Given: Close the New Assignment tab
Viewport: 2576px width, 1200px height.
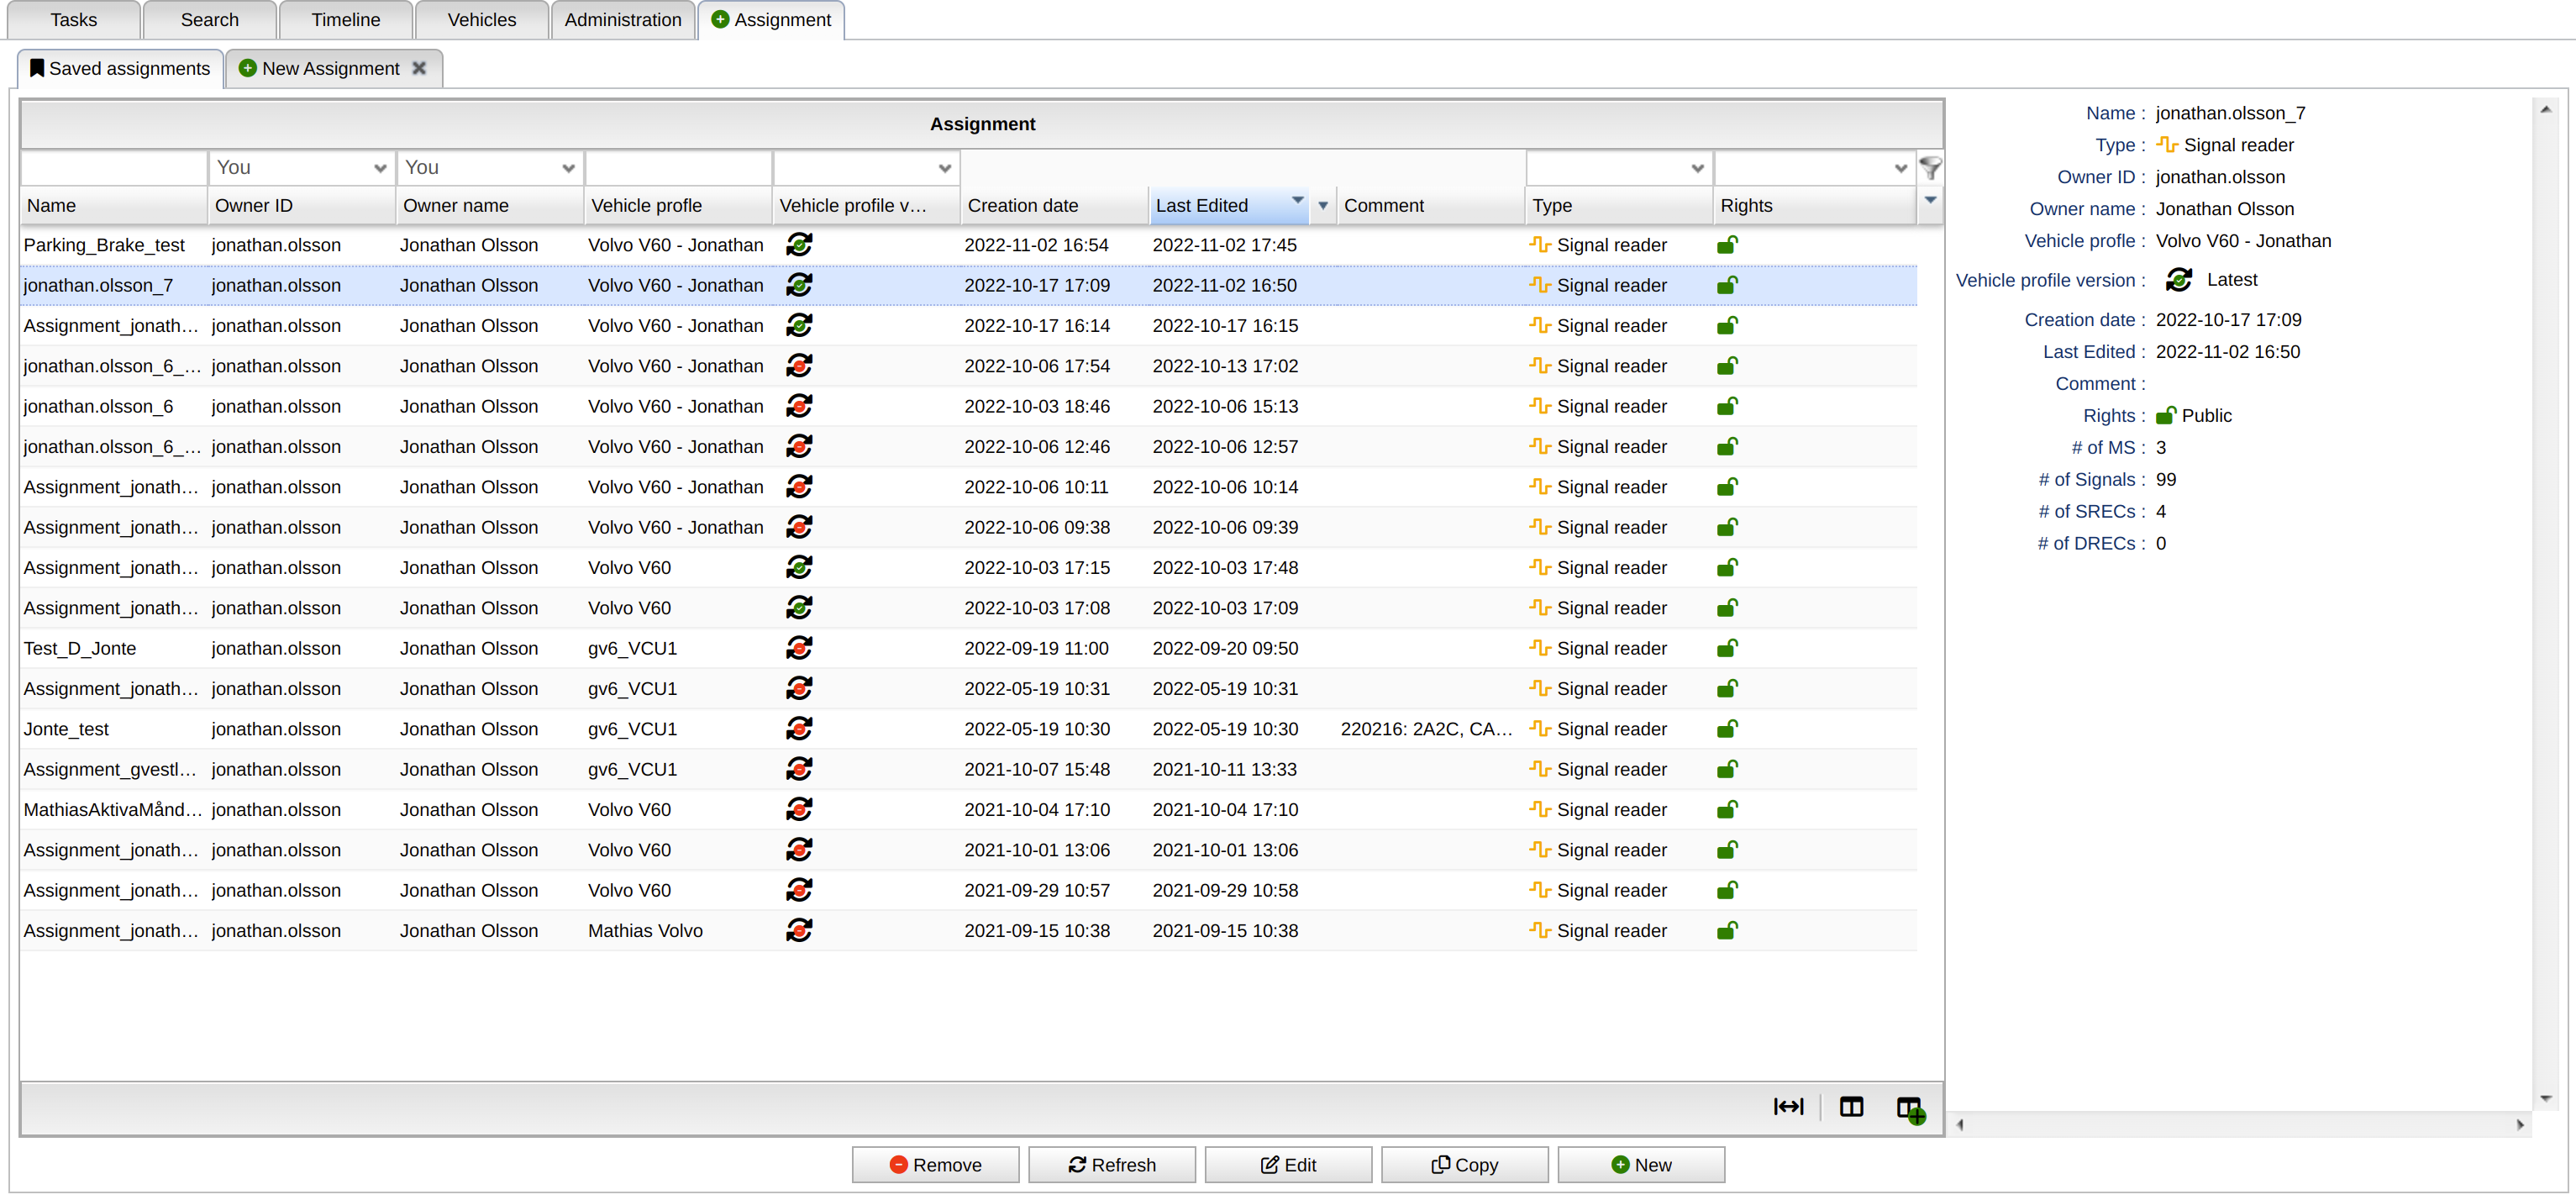Looking at the screenshot, I should point(419,68).
